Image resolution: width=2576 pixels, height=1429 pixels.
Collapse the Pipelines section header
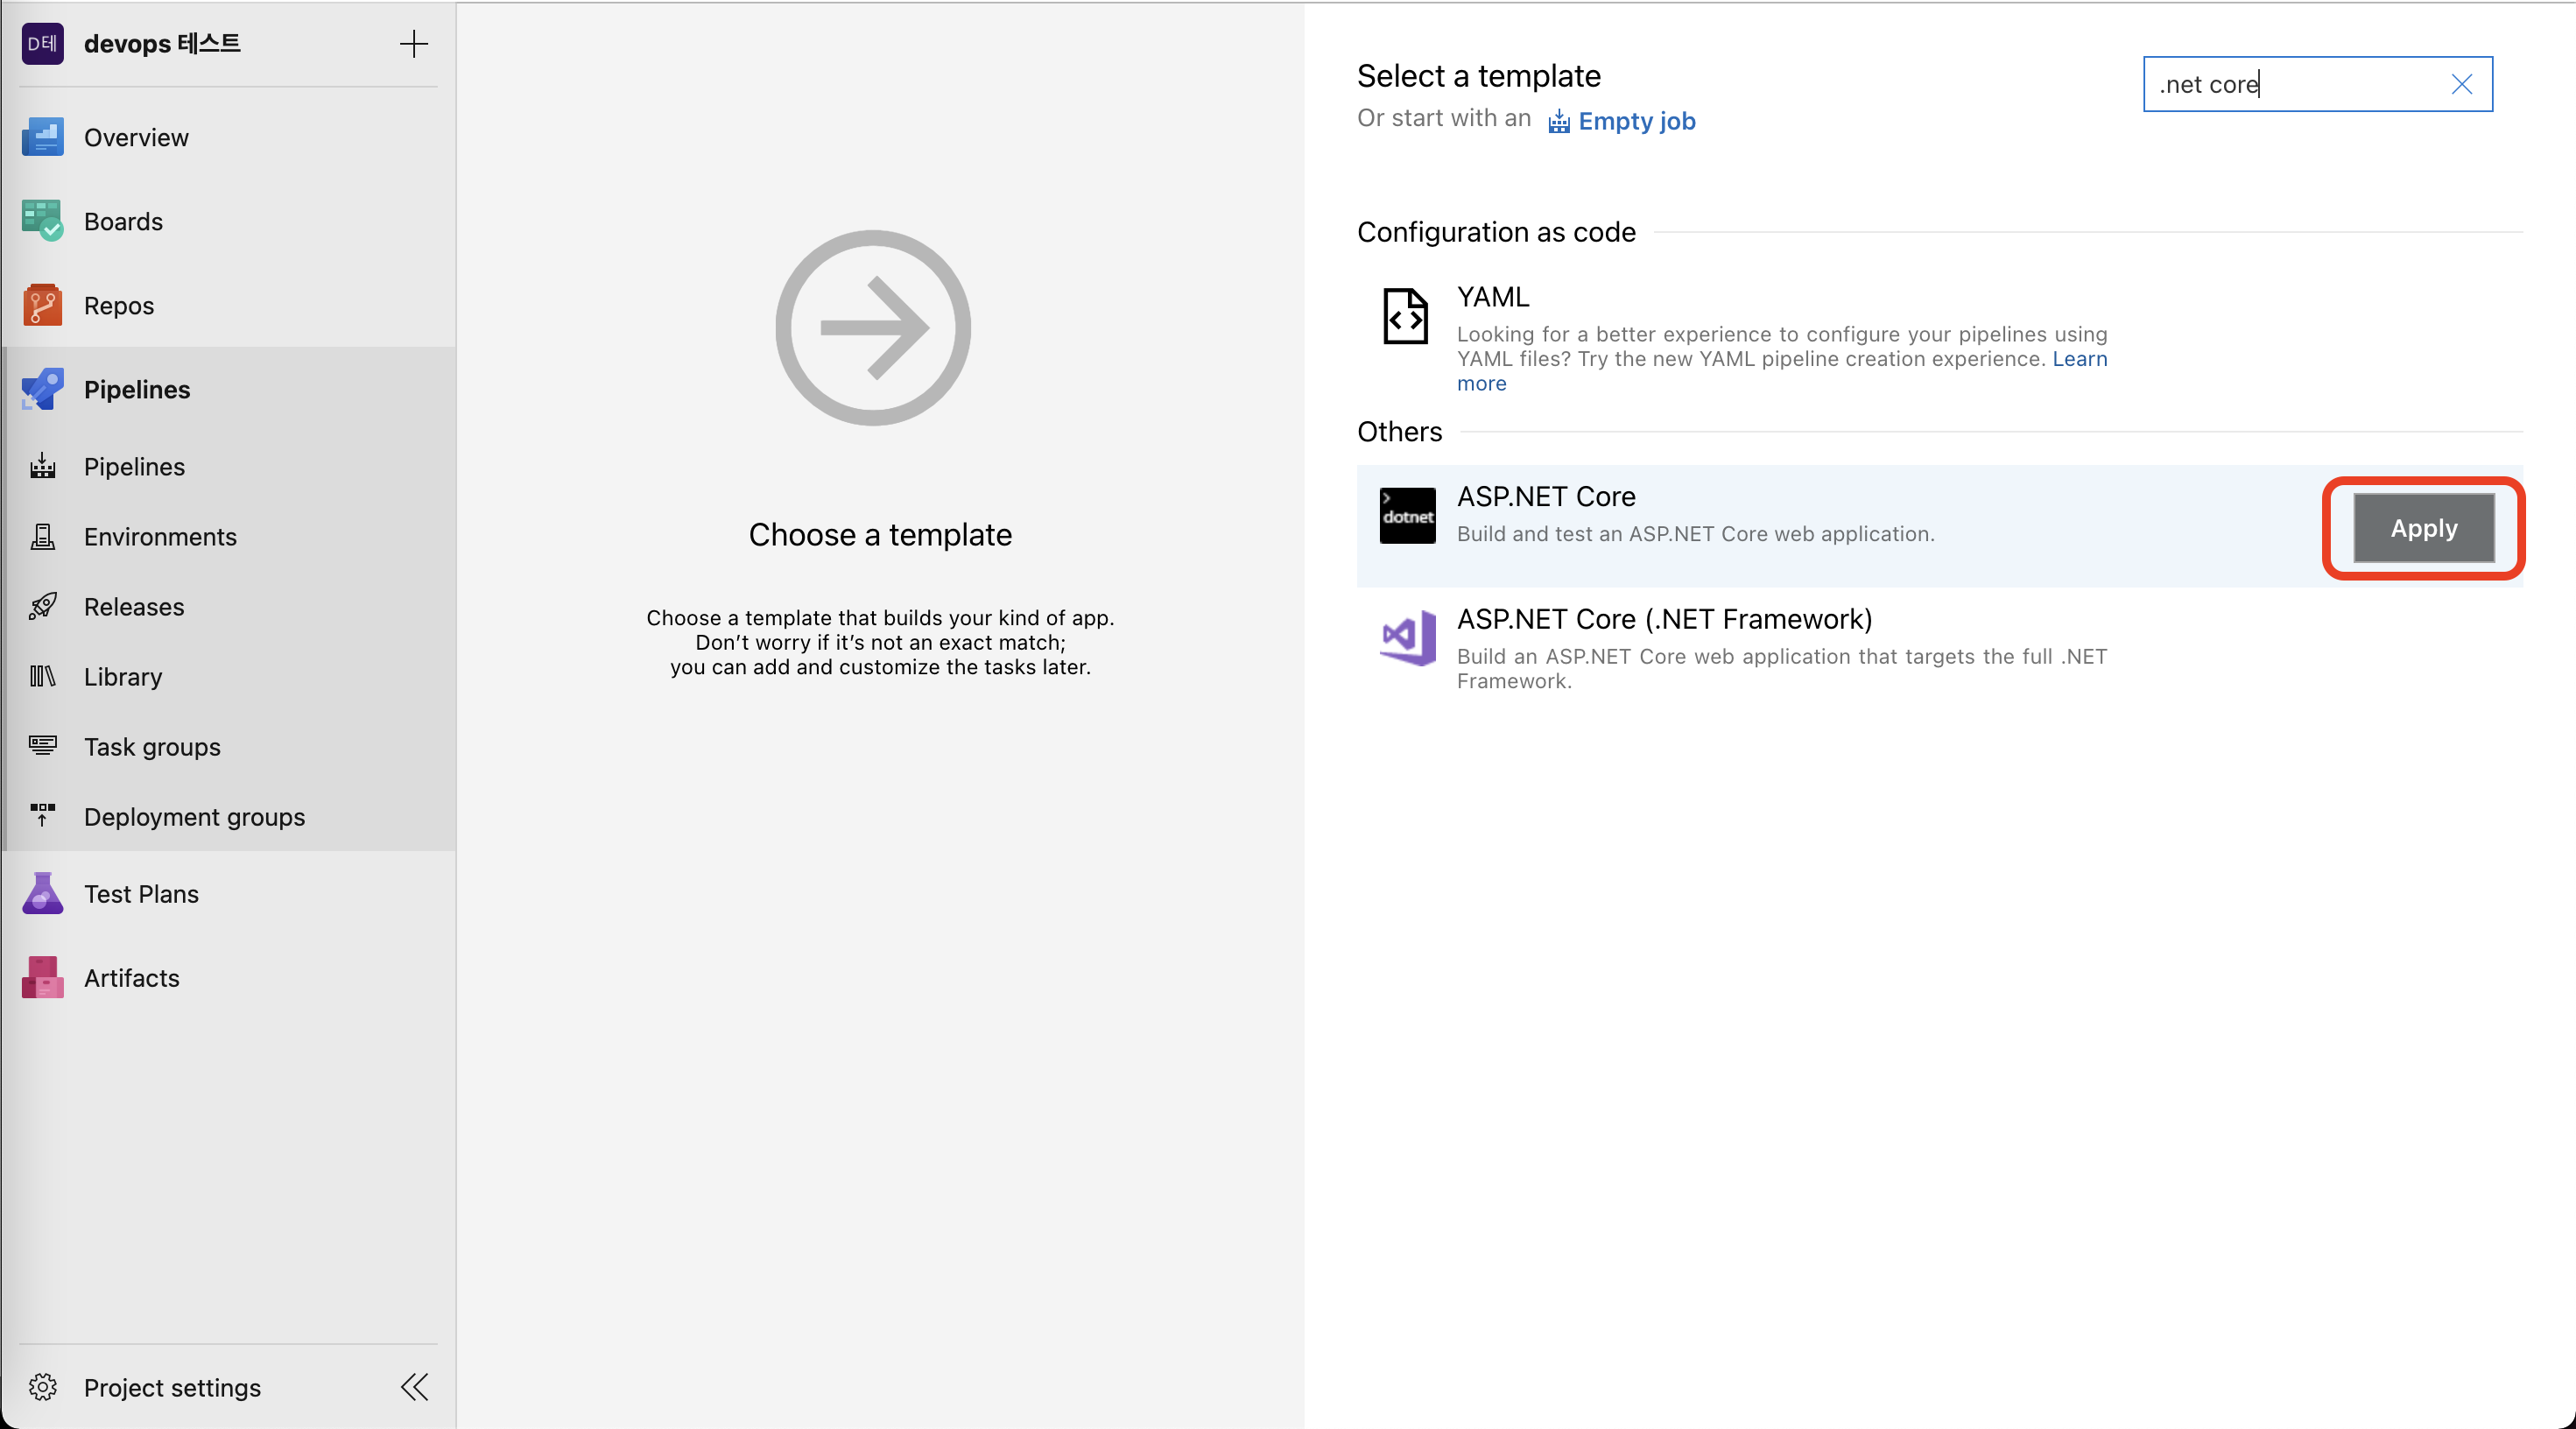click(x=136, y=390)
